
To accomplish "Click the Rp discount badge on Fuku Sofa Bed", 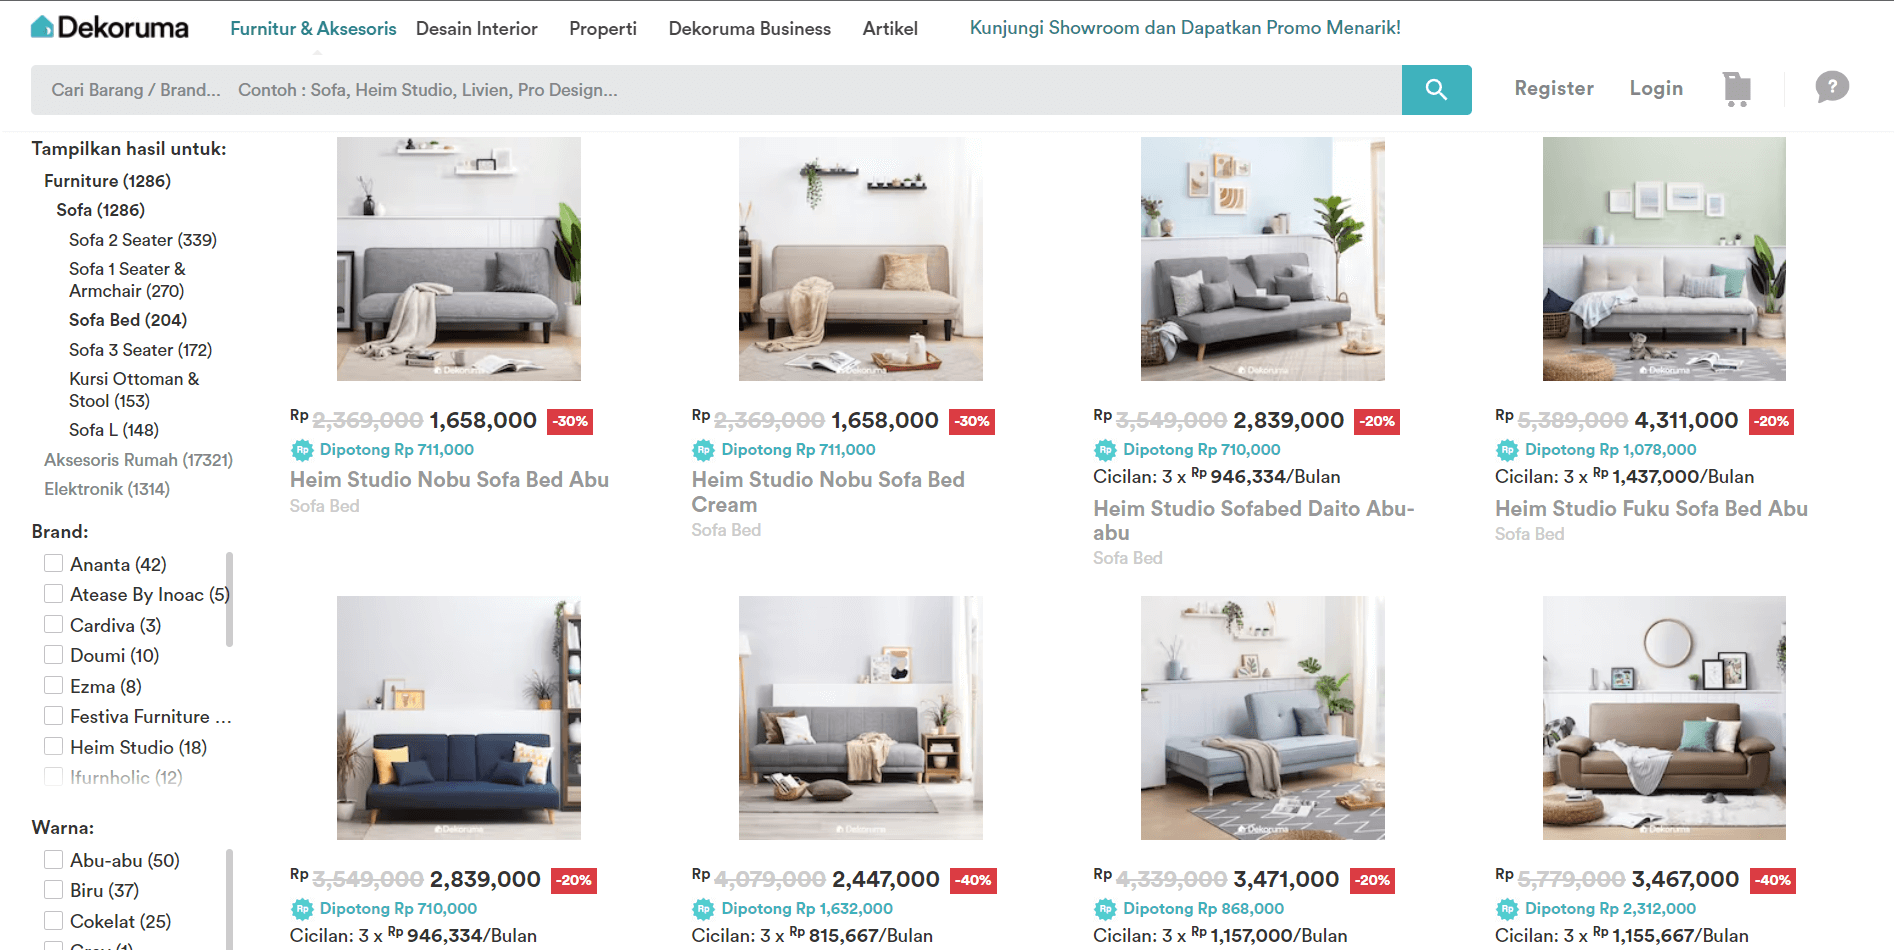I will [1507, 450].
